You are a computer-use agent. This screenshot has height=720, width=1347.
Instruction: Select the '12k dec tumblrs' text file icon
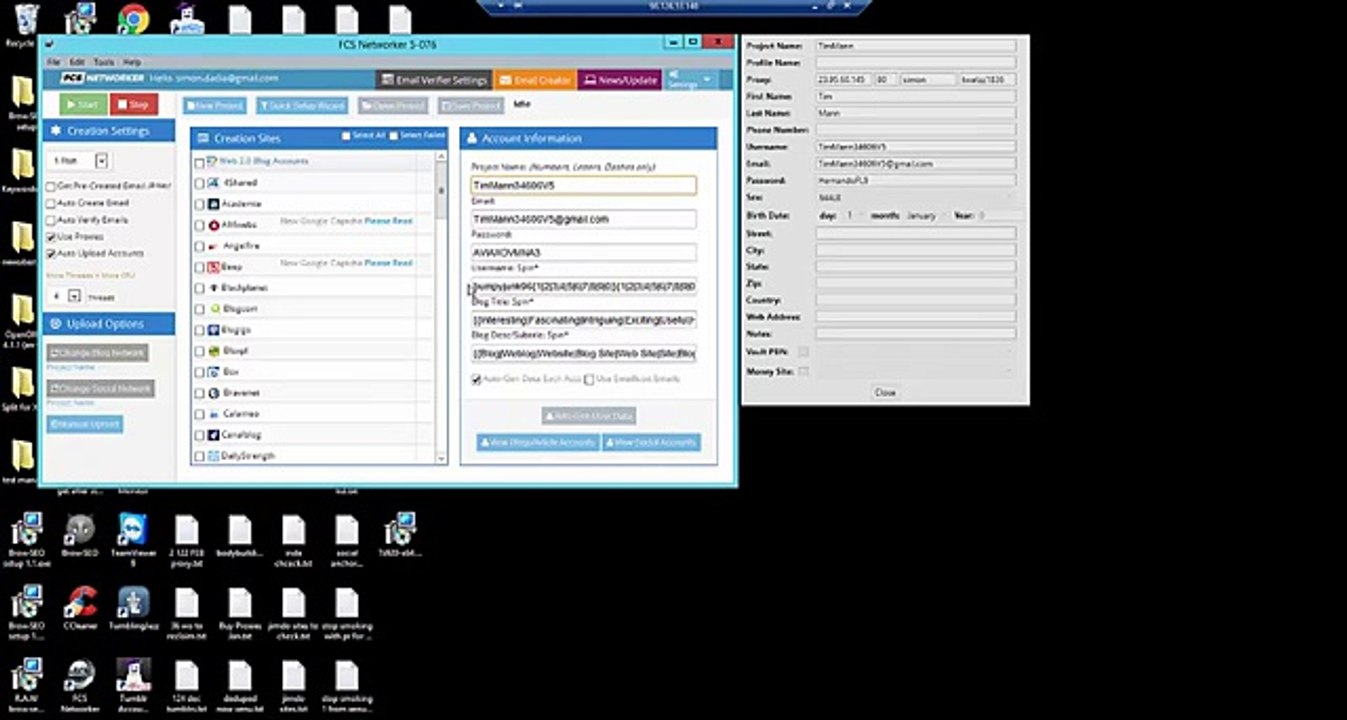[187, 685]
